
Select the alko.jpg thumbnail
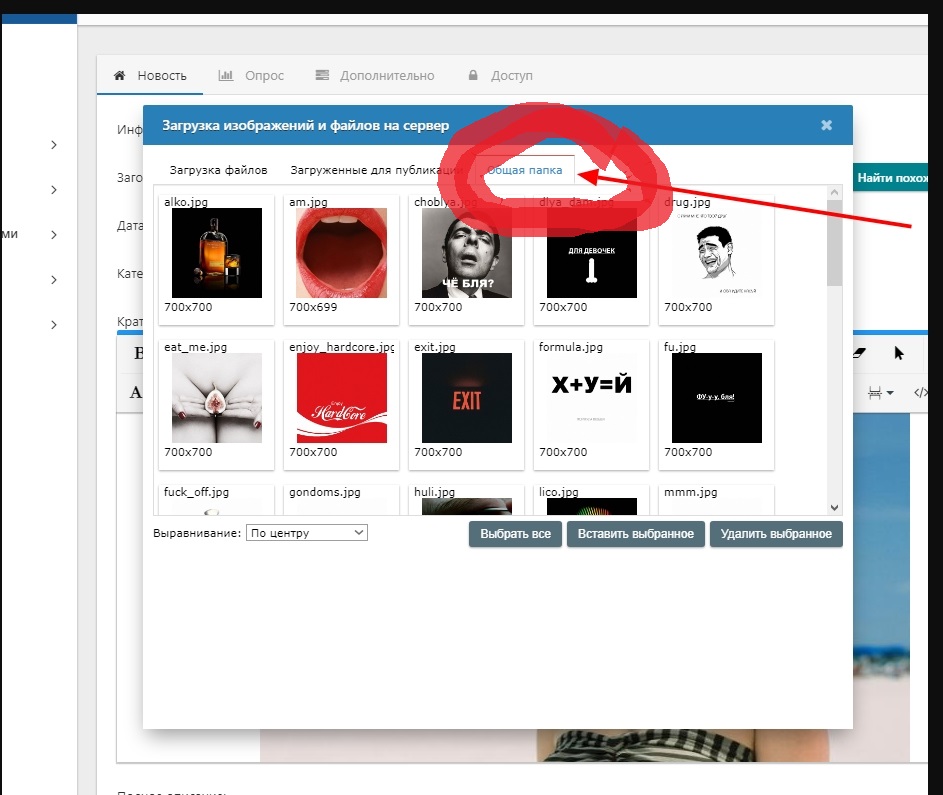point(217,253)
